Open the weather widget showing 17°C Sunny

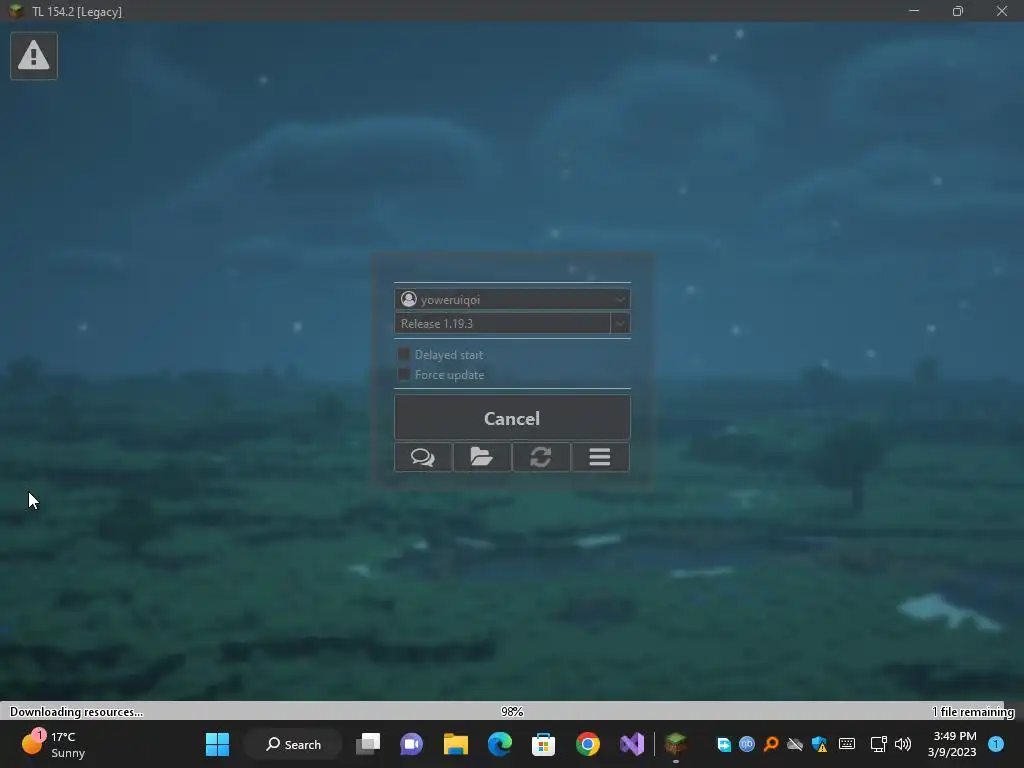pos(54,744)
